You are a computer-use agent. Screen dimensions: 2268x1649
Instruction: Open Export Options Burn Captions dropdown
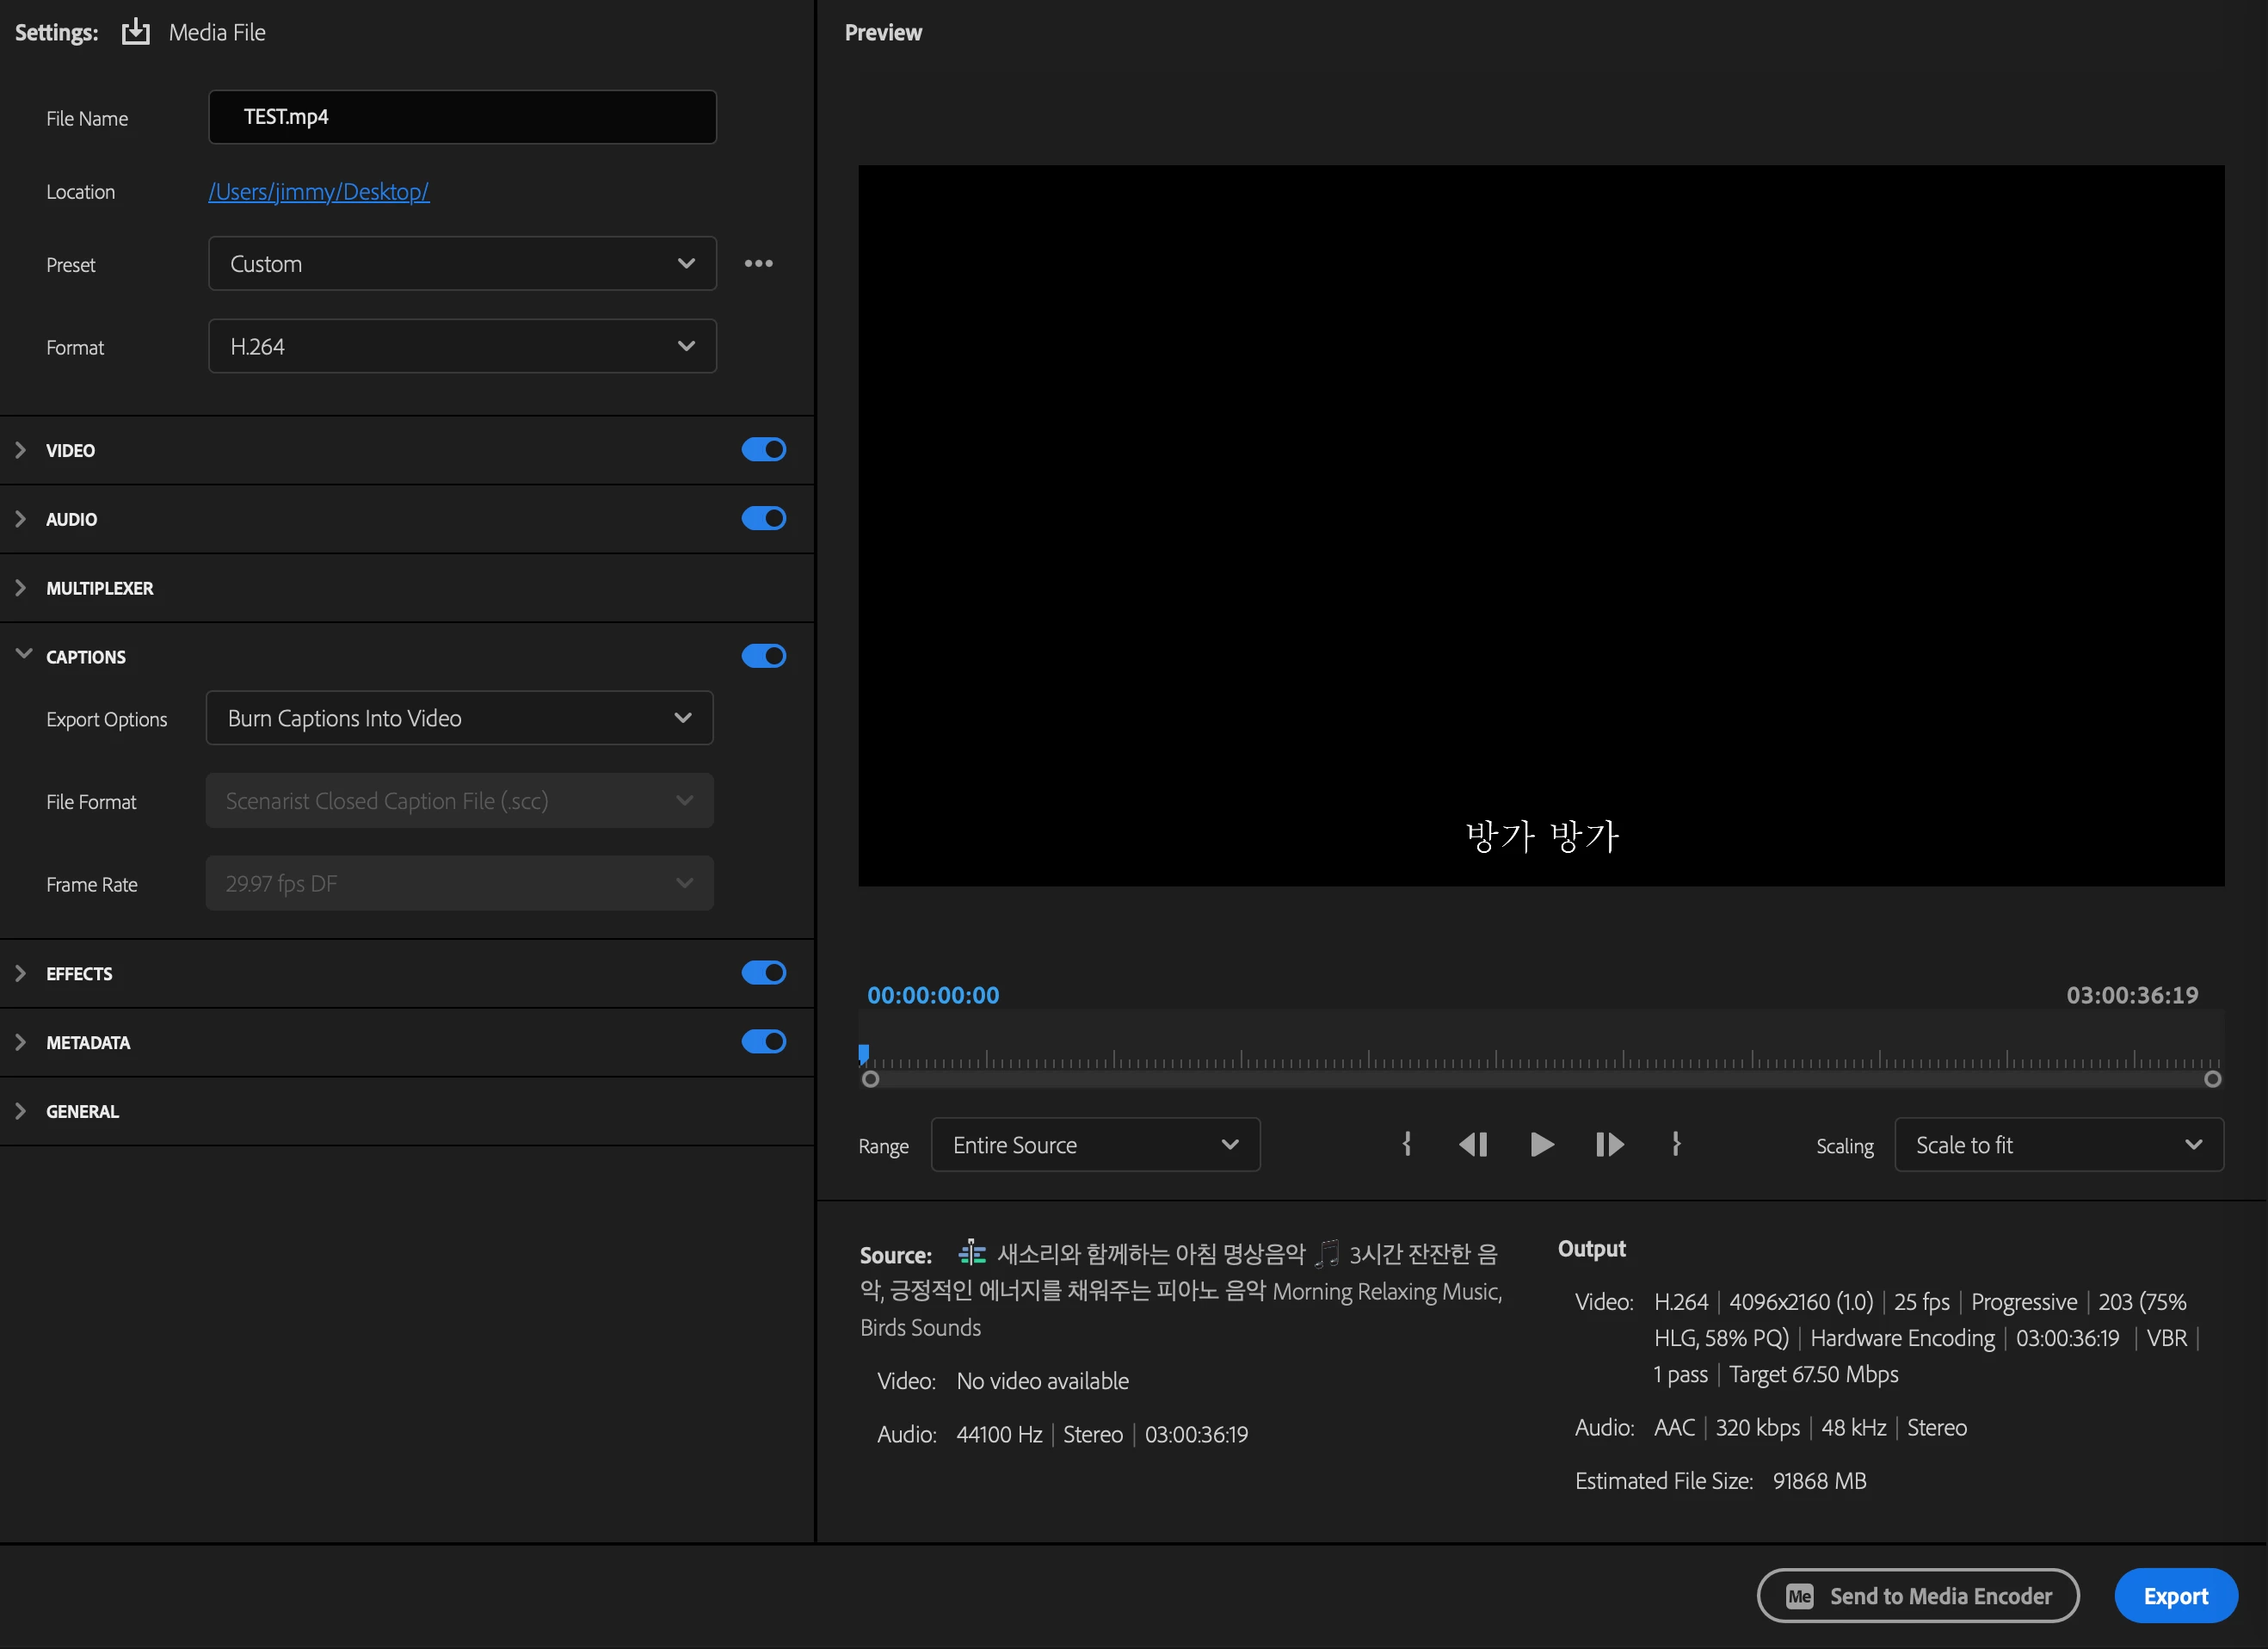pos(459,718)
